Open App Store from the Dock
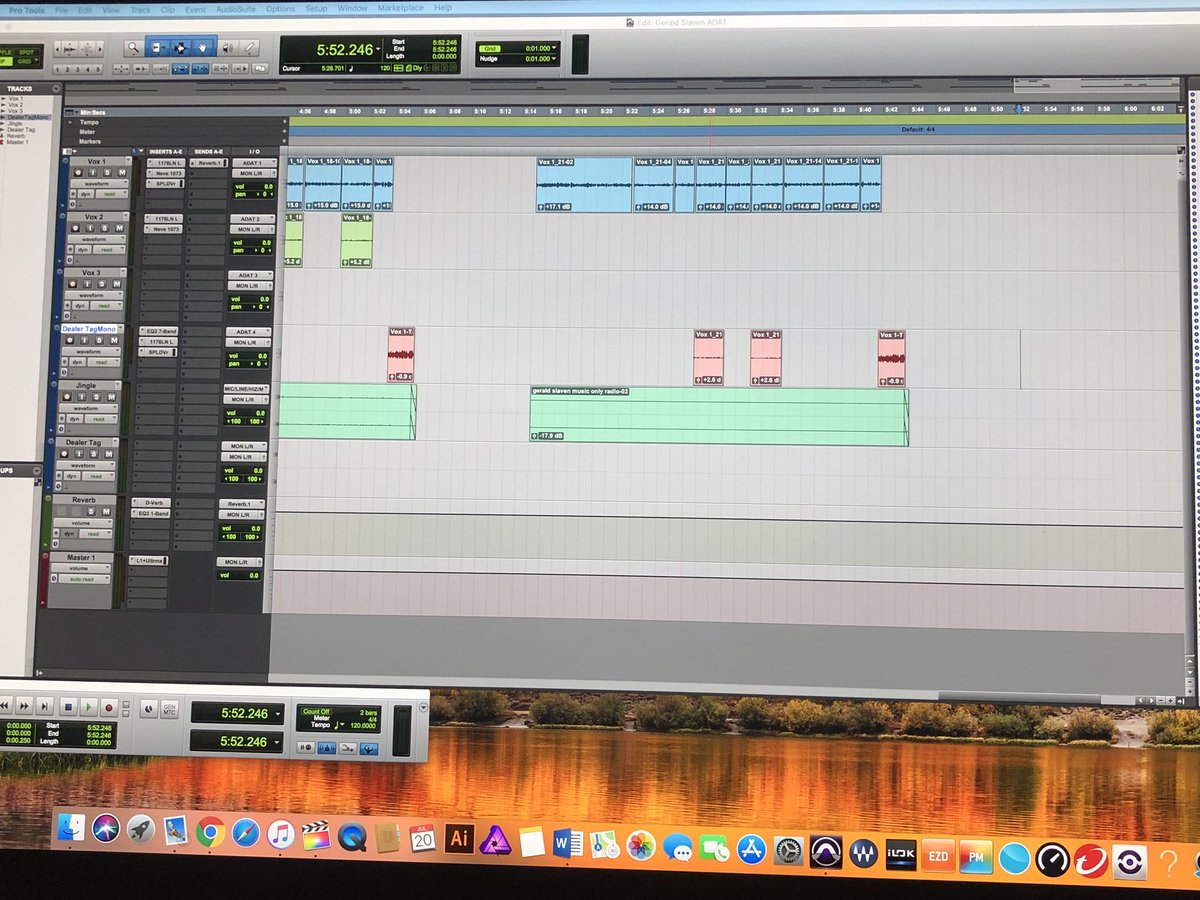 pos(751,851)
